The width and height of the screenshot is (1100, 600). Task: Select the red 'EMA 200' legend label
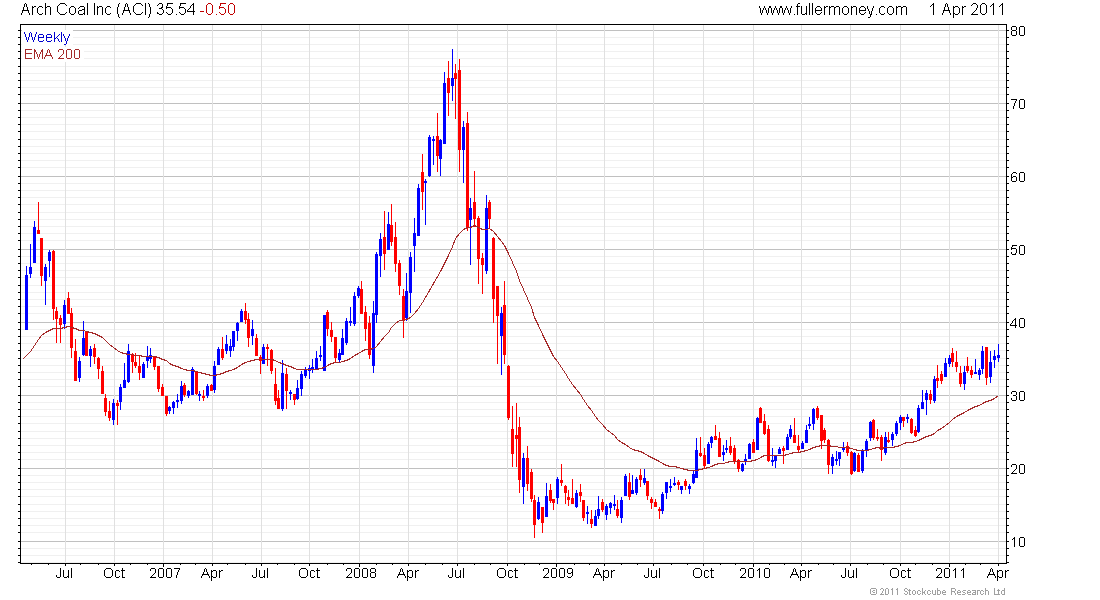tap(52, 54)
